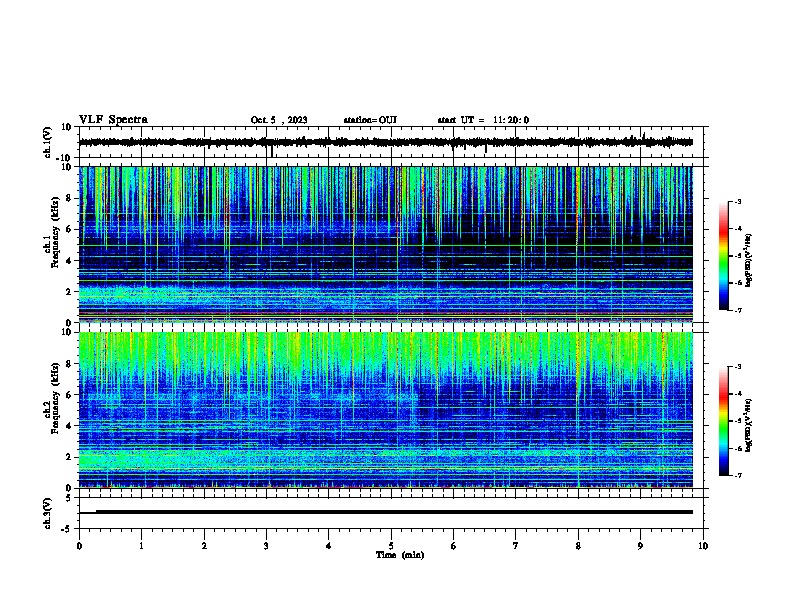Click the "ch.1(V)" waveform axis label

tap(48, 142)
